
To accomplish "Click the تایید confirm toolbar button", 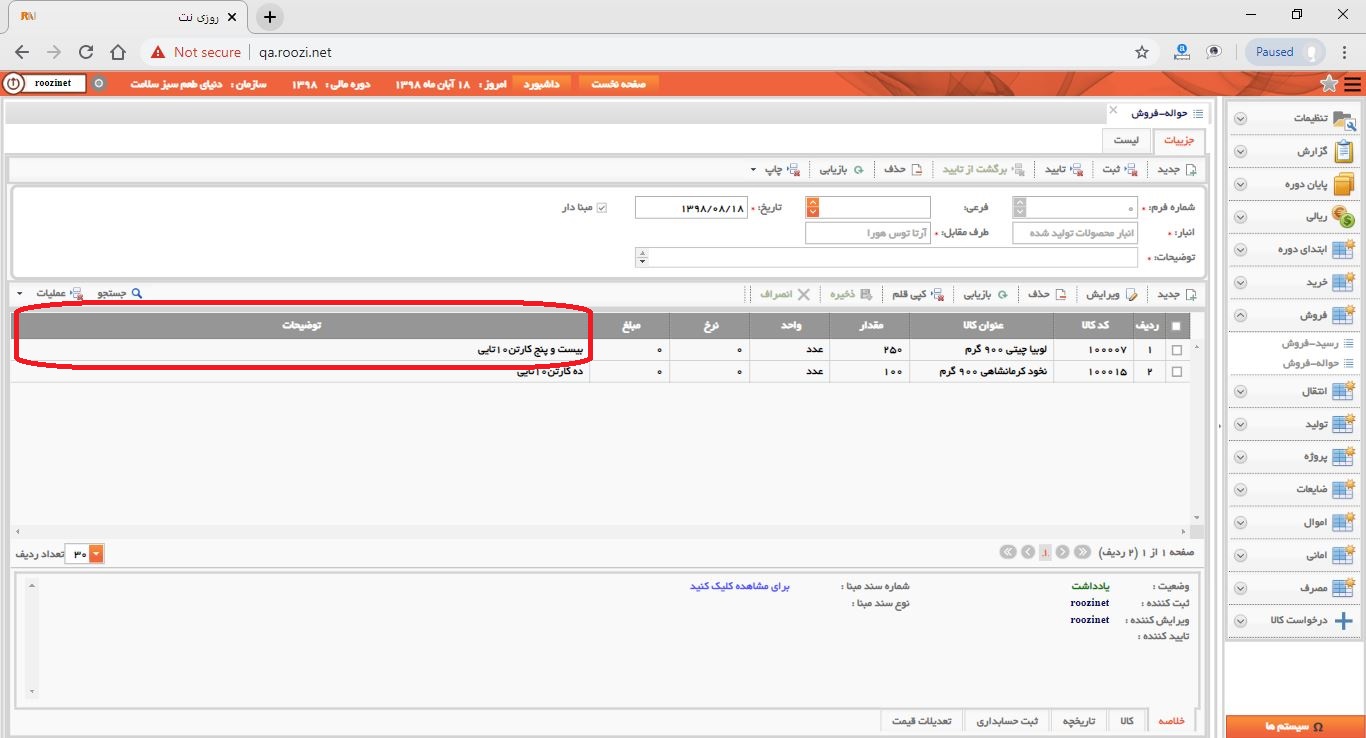I will tap(1063, 170).
